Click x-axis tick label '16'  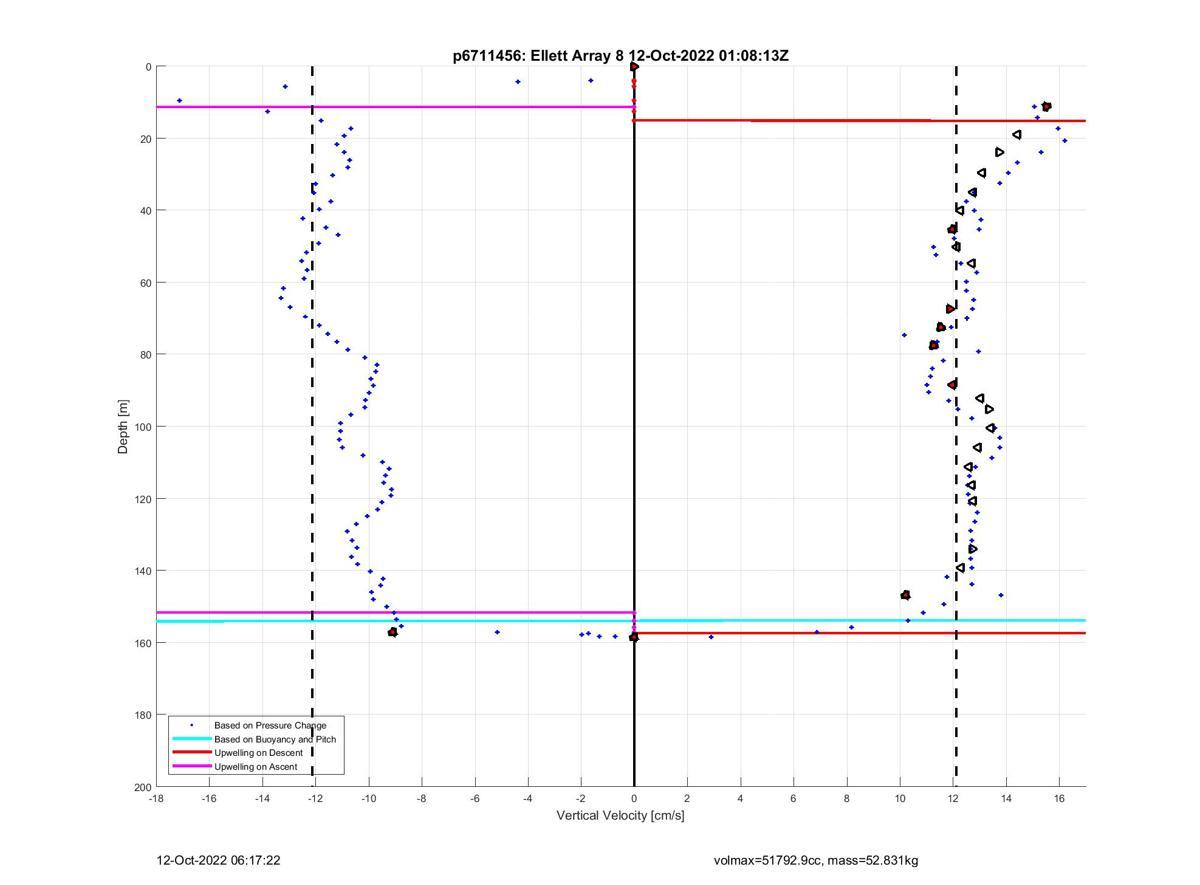(x=1059, y=798)
